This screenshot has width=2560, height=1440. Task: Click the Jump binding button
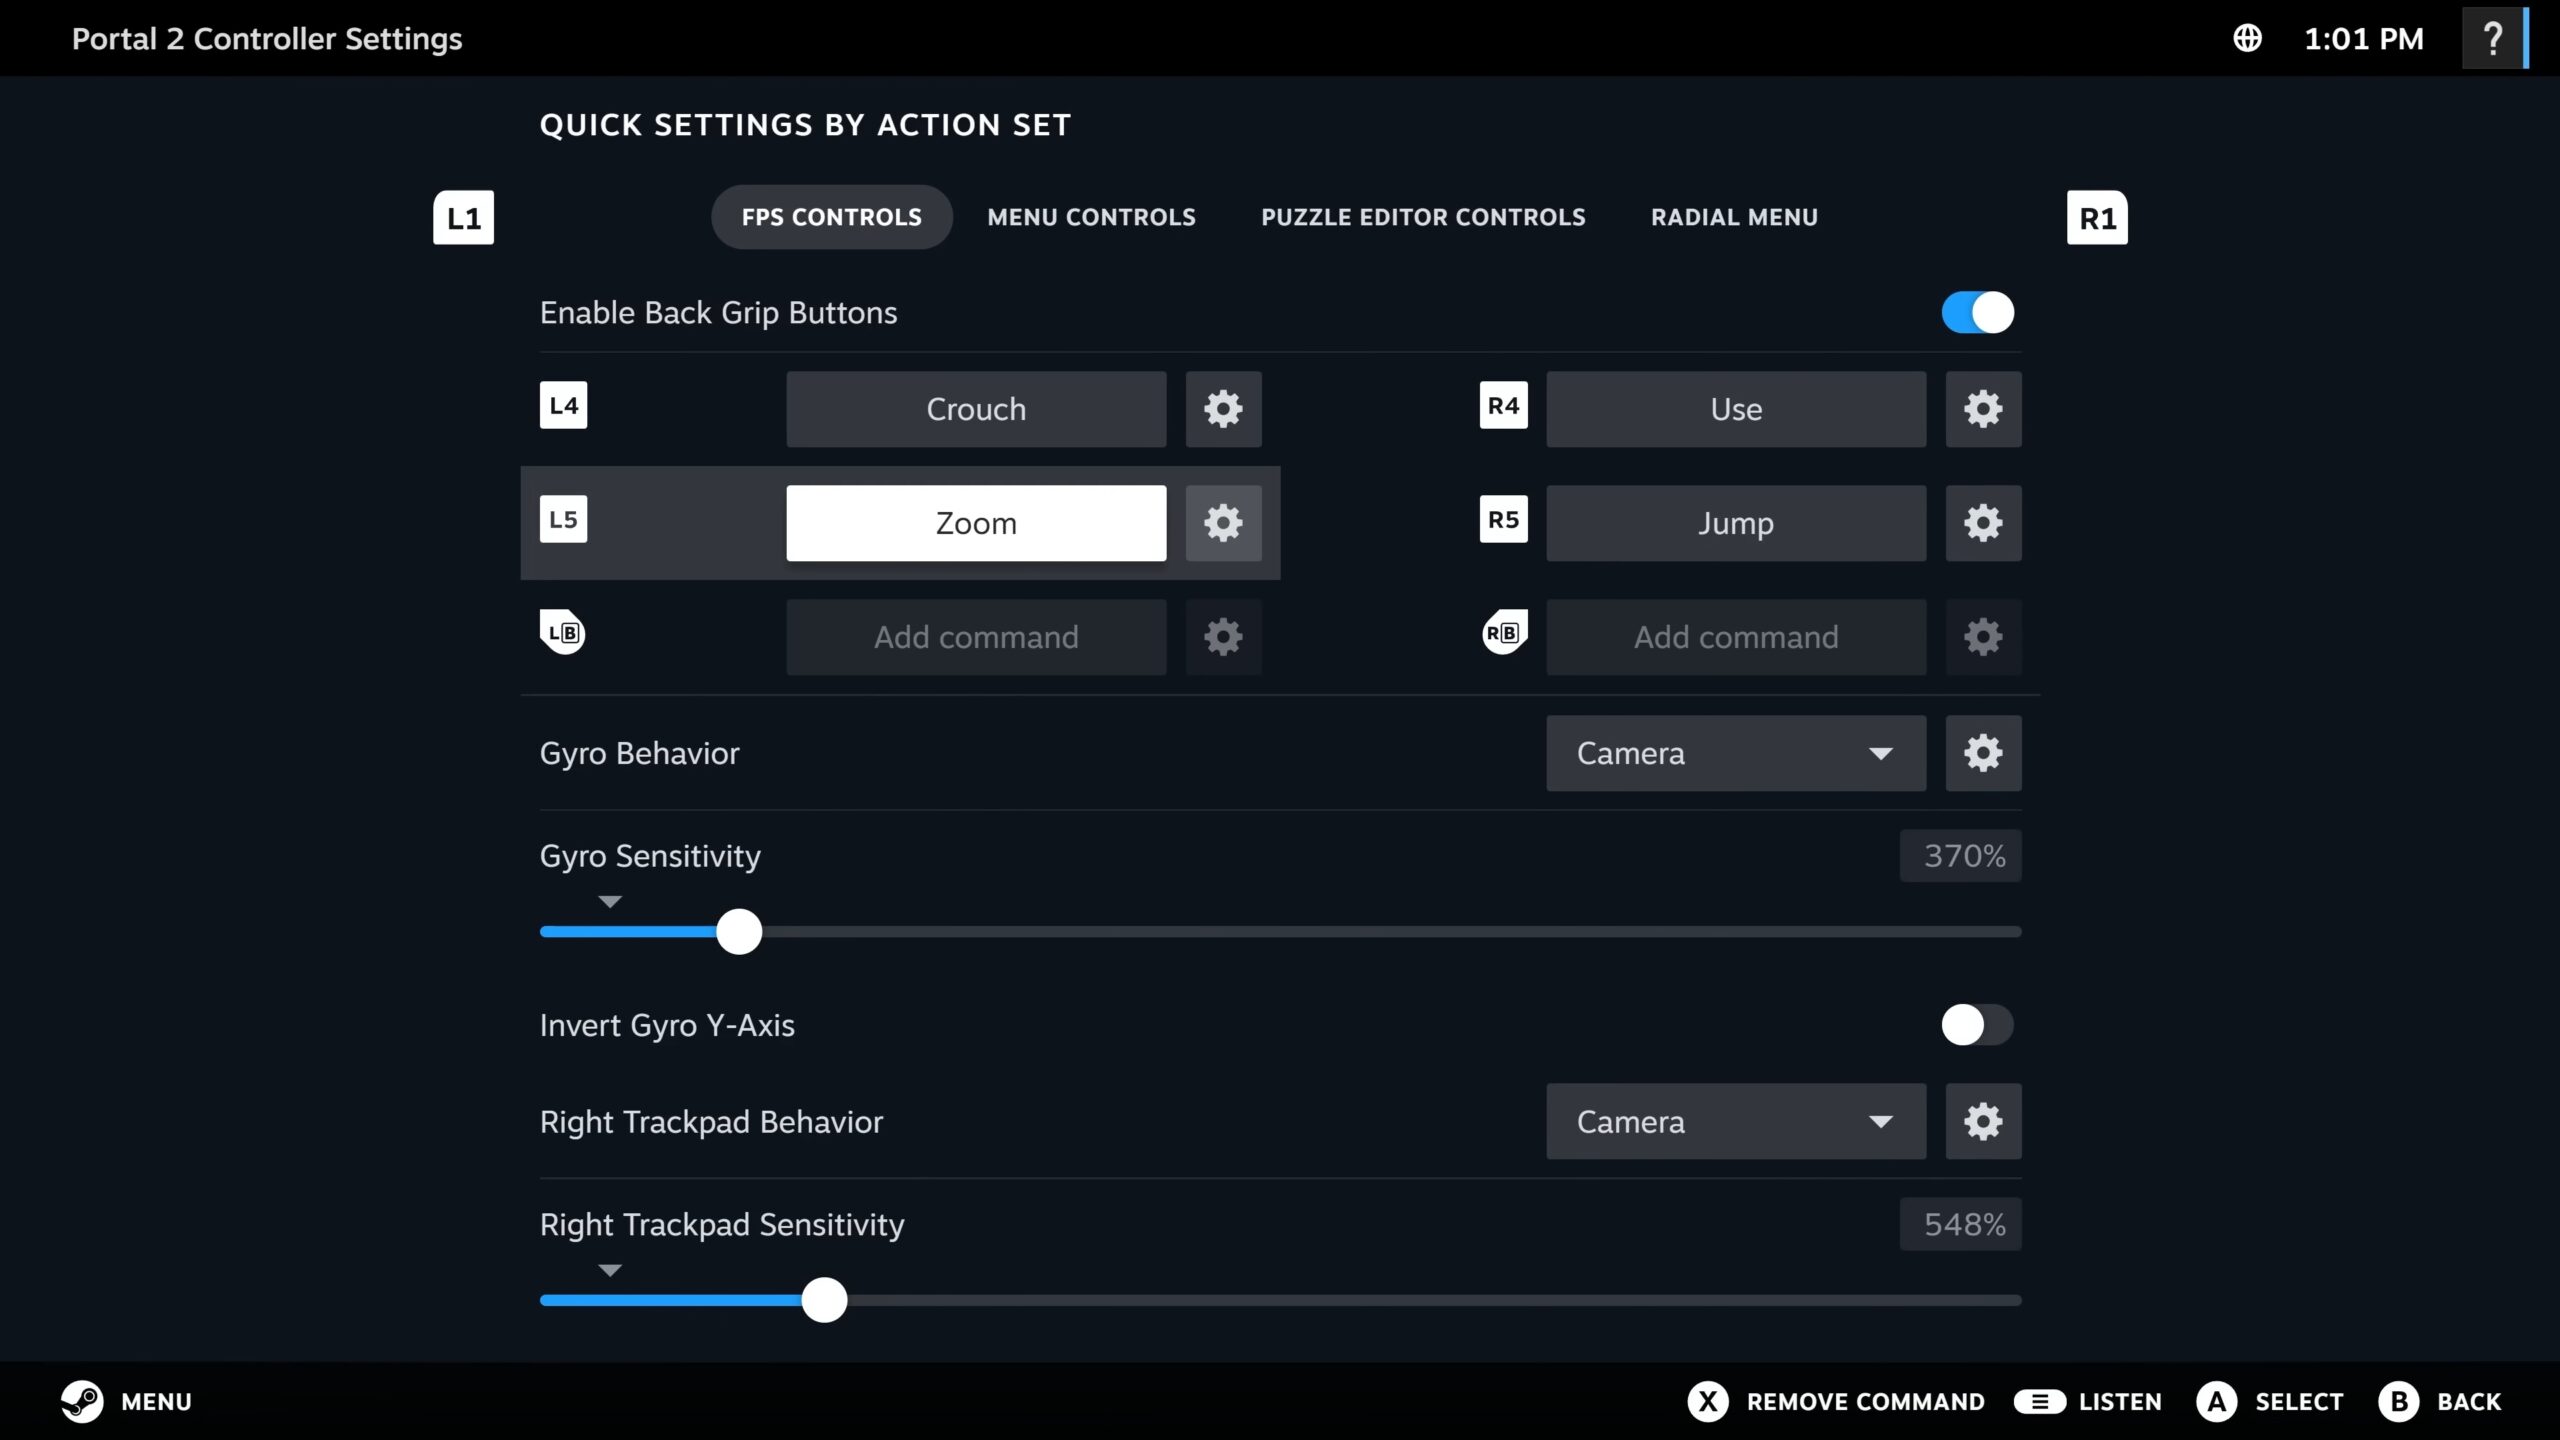tap(1736, 523)
